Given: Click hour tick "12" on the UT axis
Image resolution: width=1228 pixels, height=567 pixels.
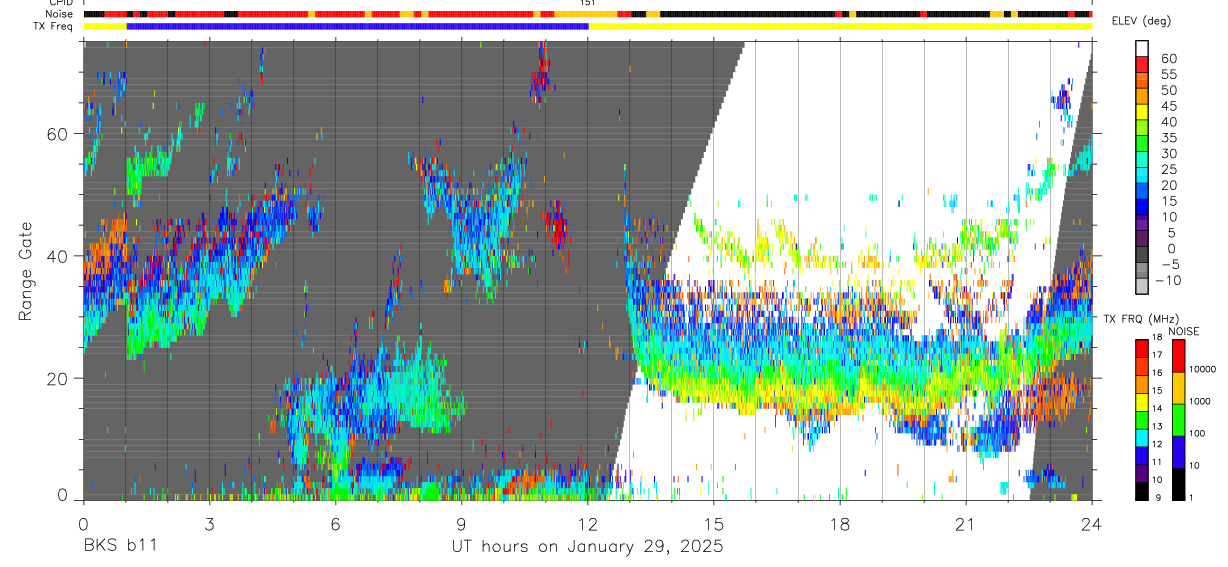Looking at the screenshot, I should click(x=587, y=524).
